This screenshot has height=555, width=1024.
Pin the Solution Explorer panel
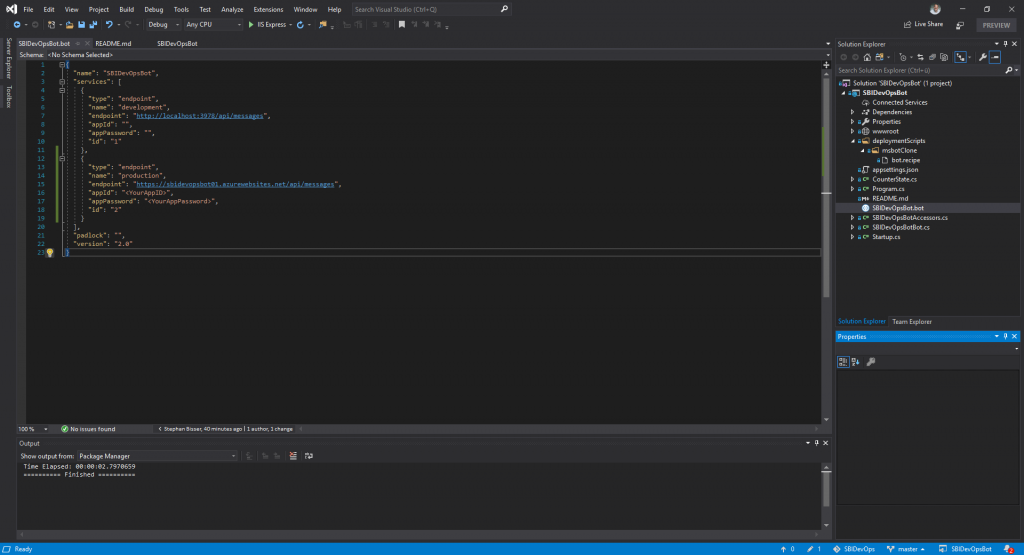coord(1005,44)
